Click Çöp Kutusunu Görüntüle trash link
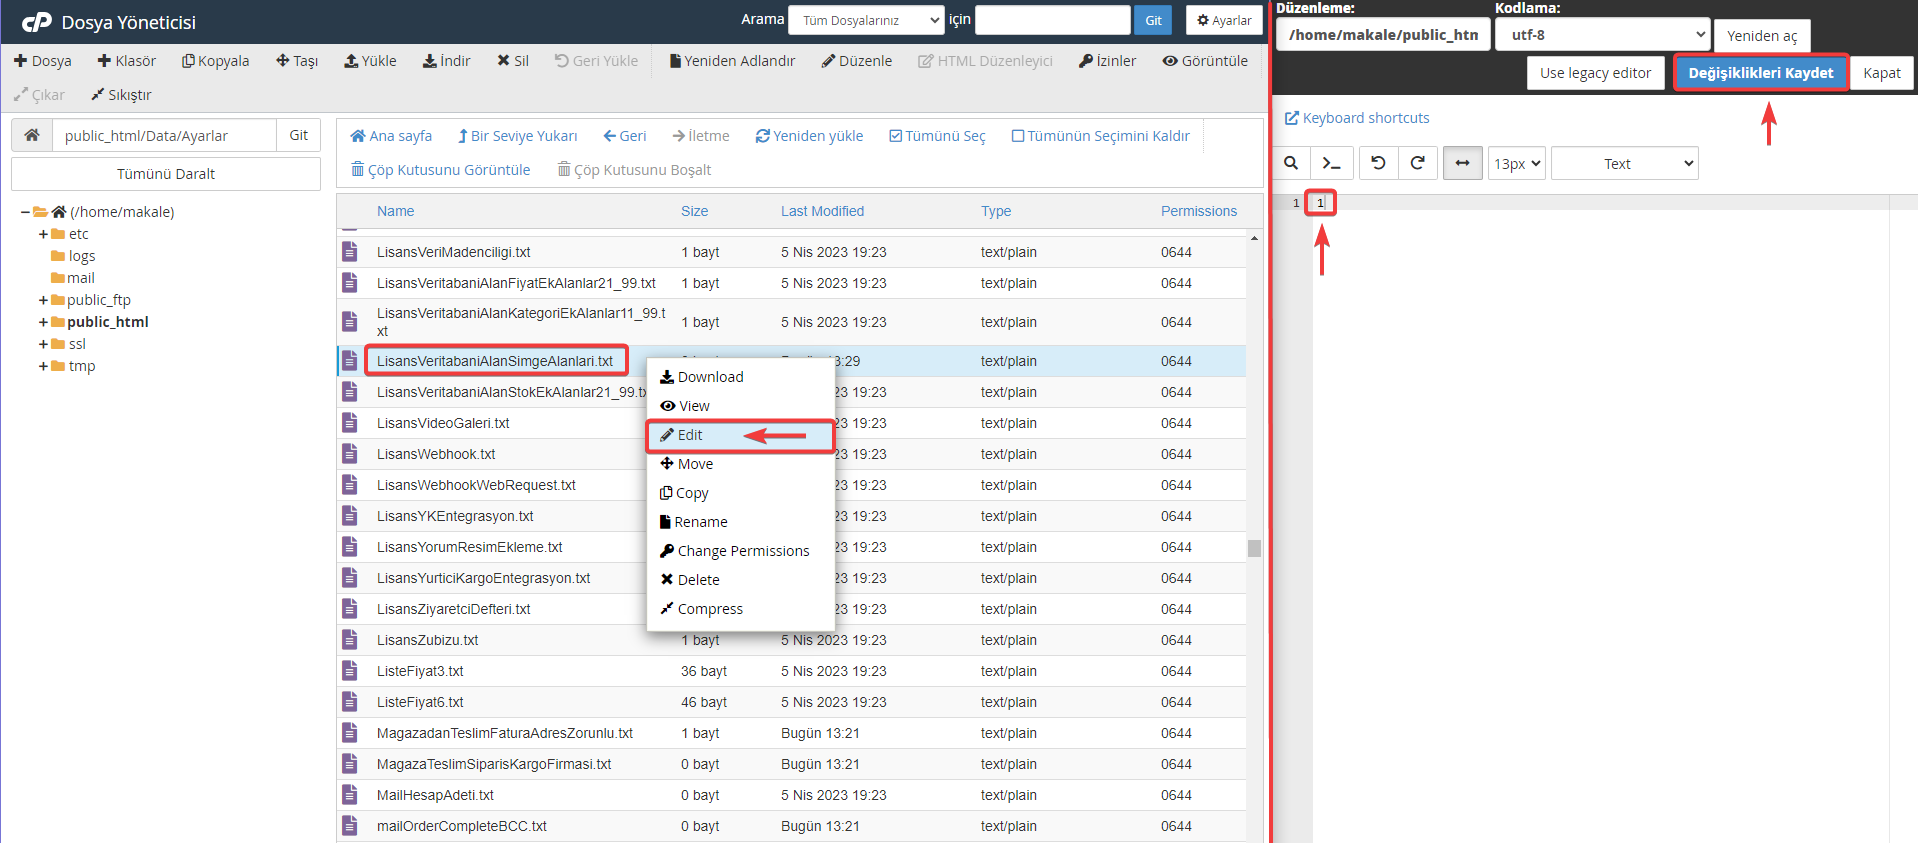 coord(441,170)
